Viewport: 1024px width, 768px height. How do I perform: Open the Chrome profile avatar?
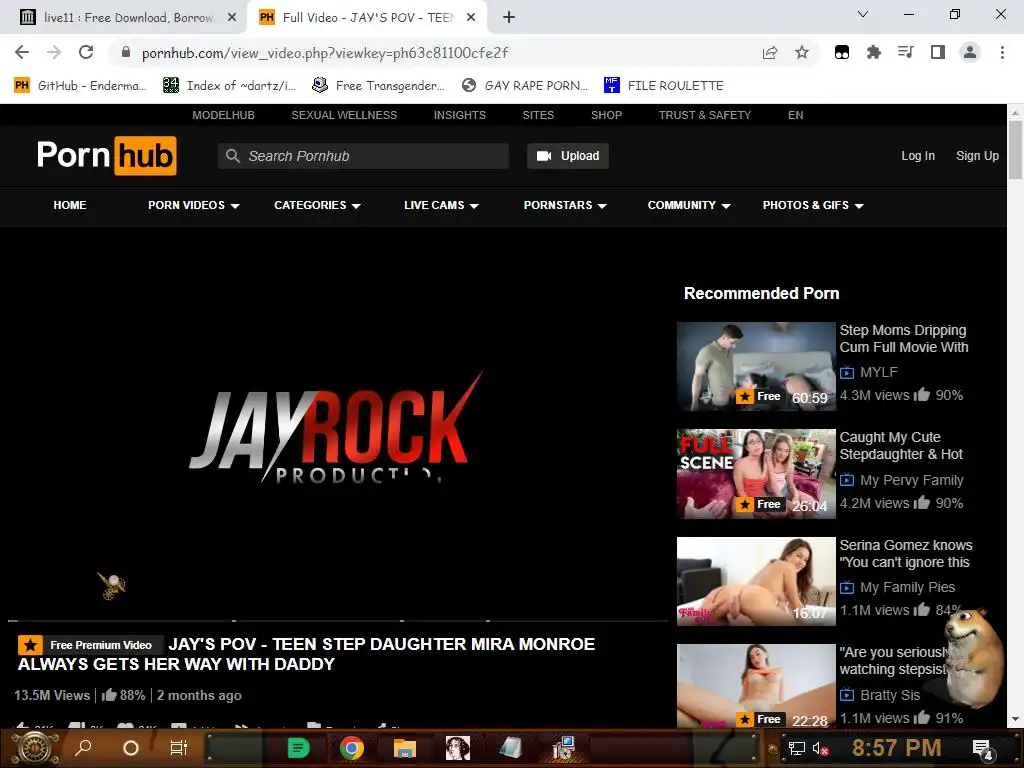click(x=970, y=52)
